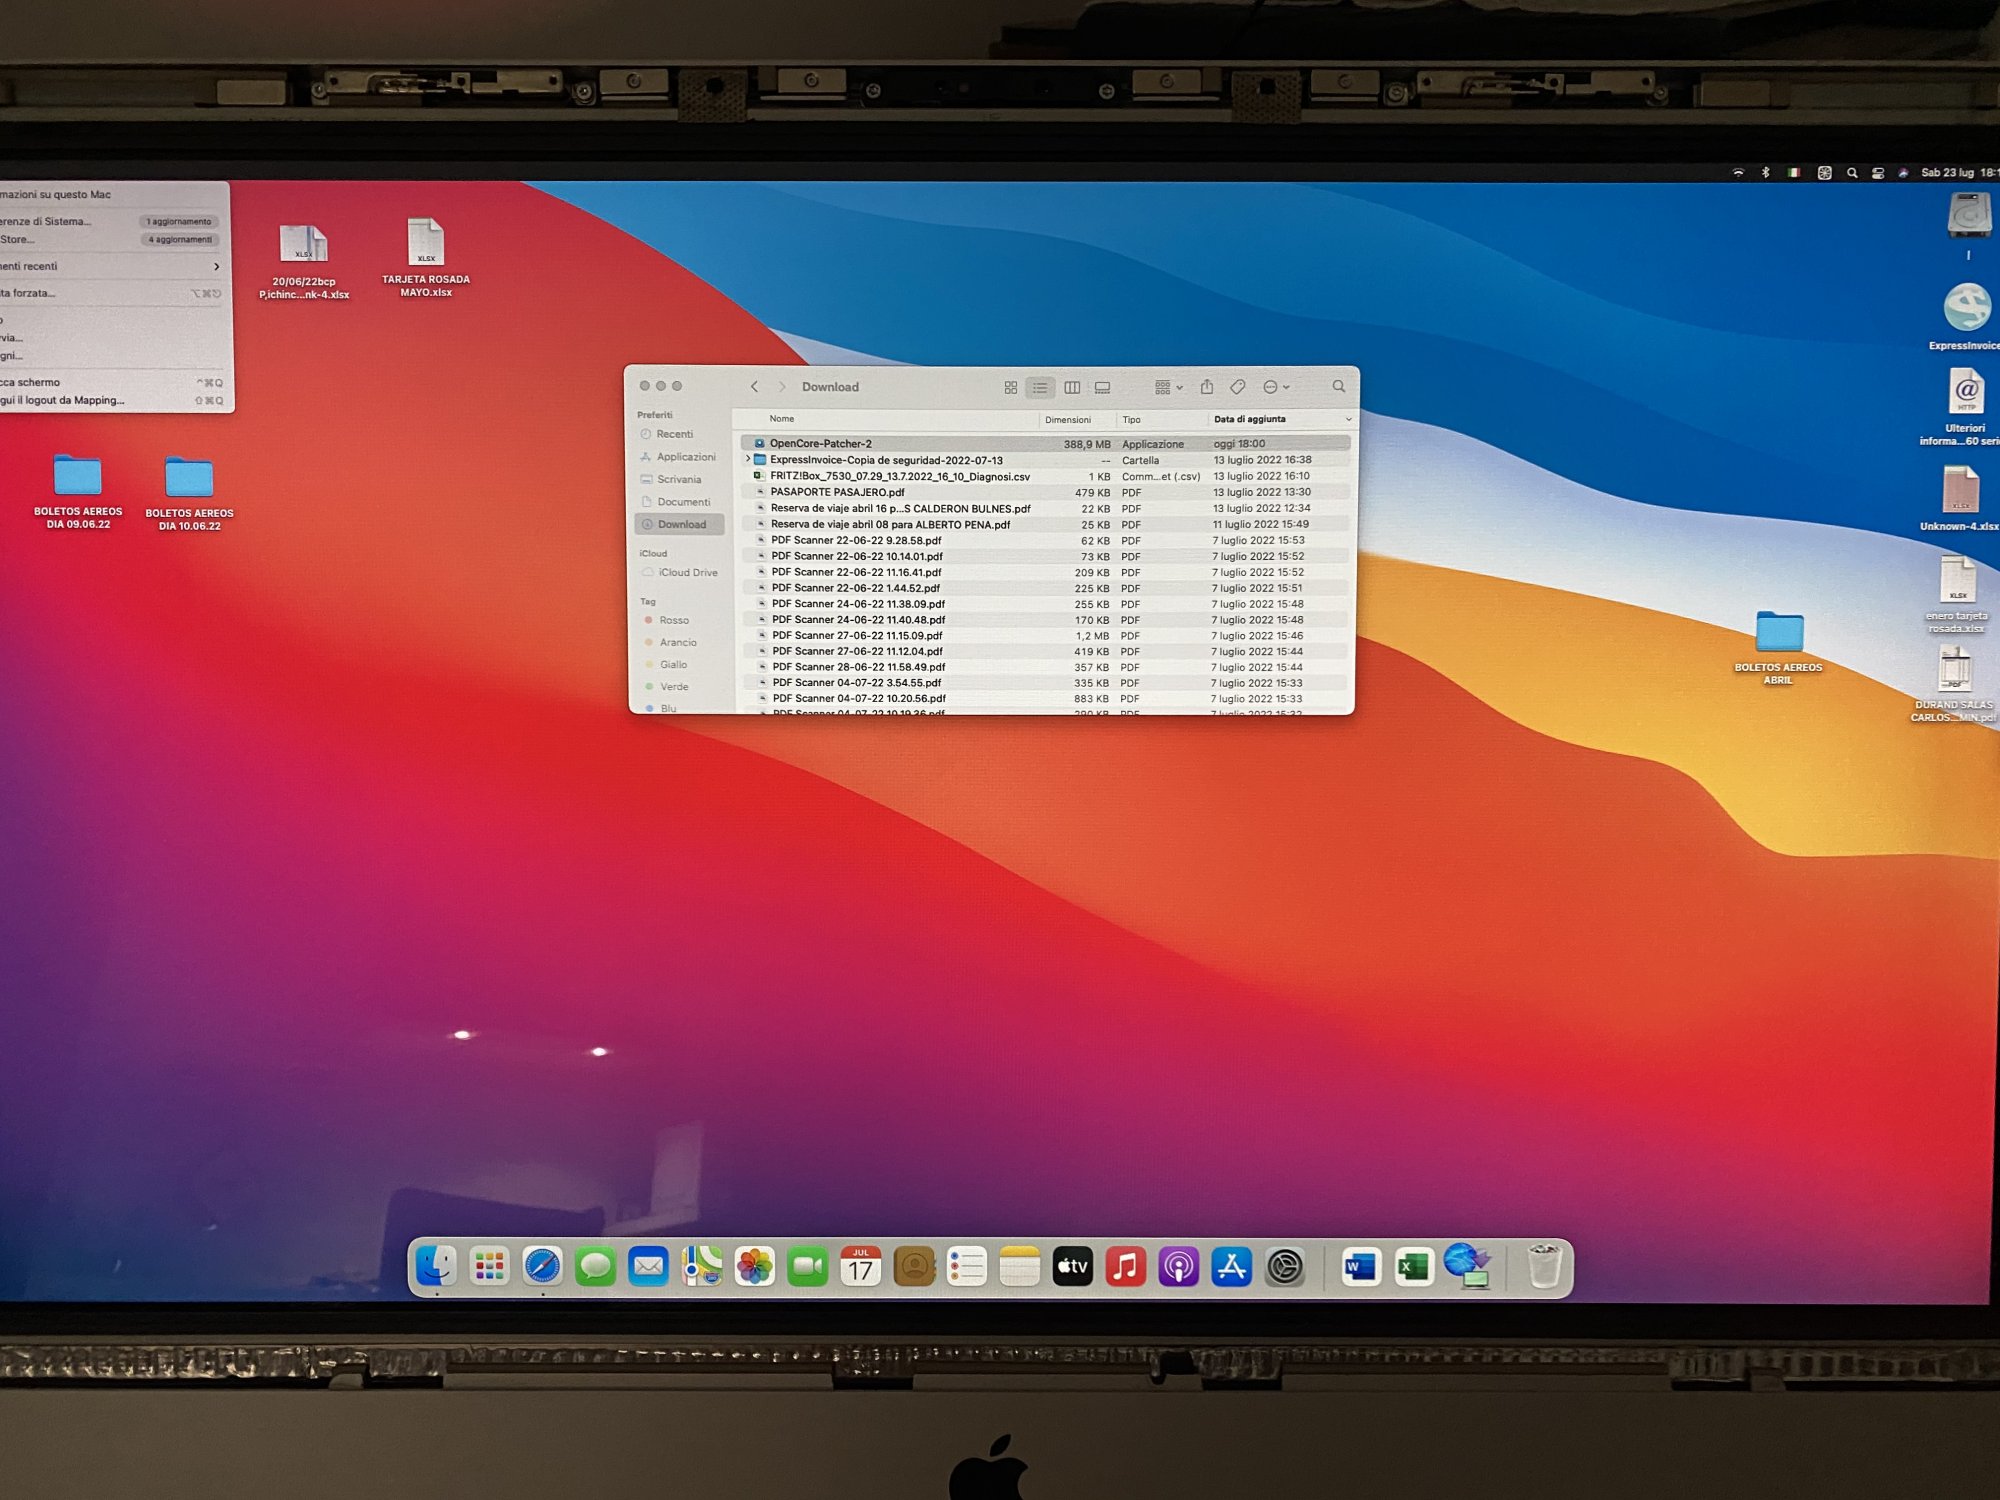Expand the ExpressInvoice-Copia de seguridad folder
Screen dimensions: 2000x1500
pos(747,460)
